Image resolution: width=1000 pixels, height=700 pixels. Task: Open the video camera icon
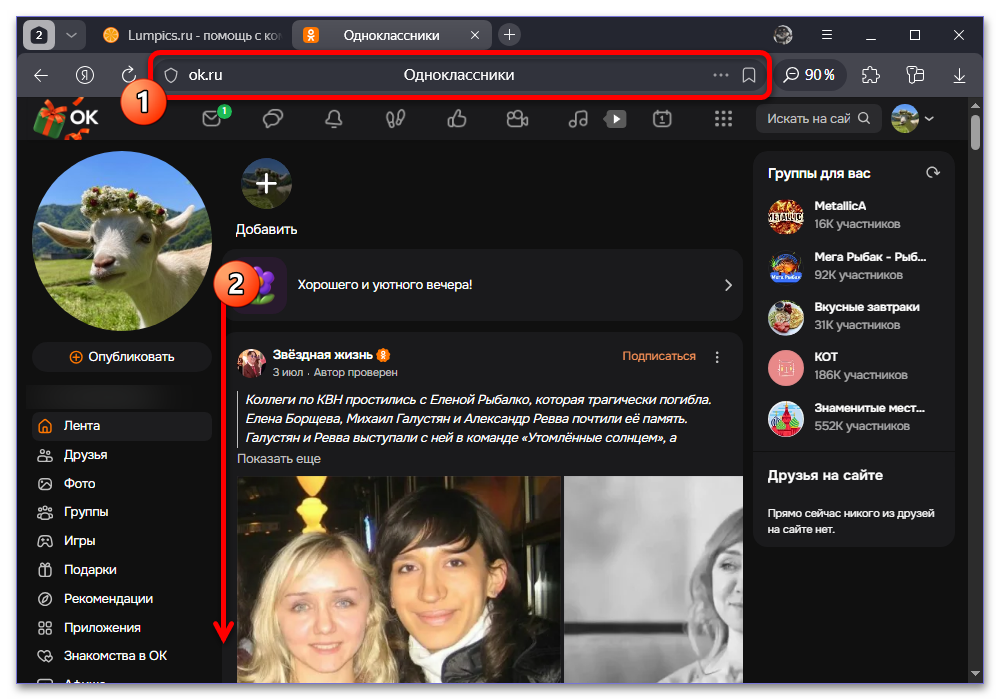point(517,119)
